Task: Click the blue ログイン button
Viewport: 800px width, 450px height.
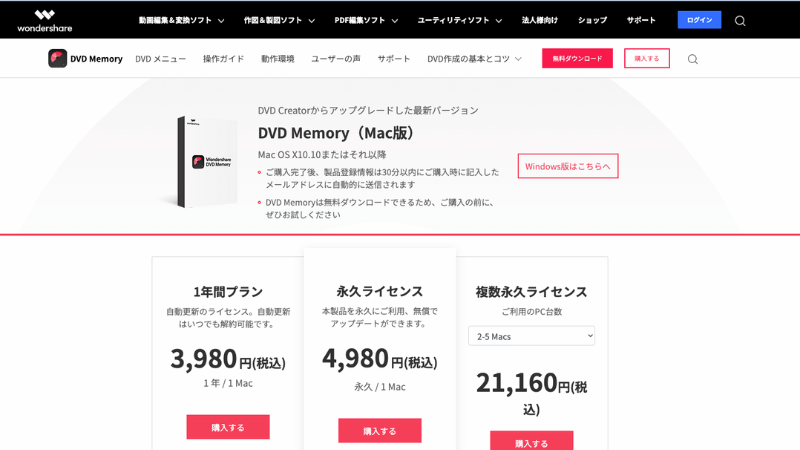Action: tap(699, 20)
